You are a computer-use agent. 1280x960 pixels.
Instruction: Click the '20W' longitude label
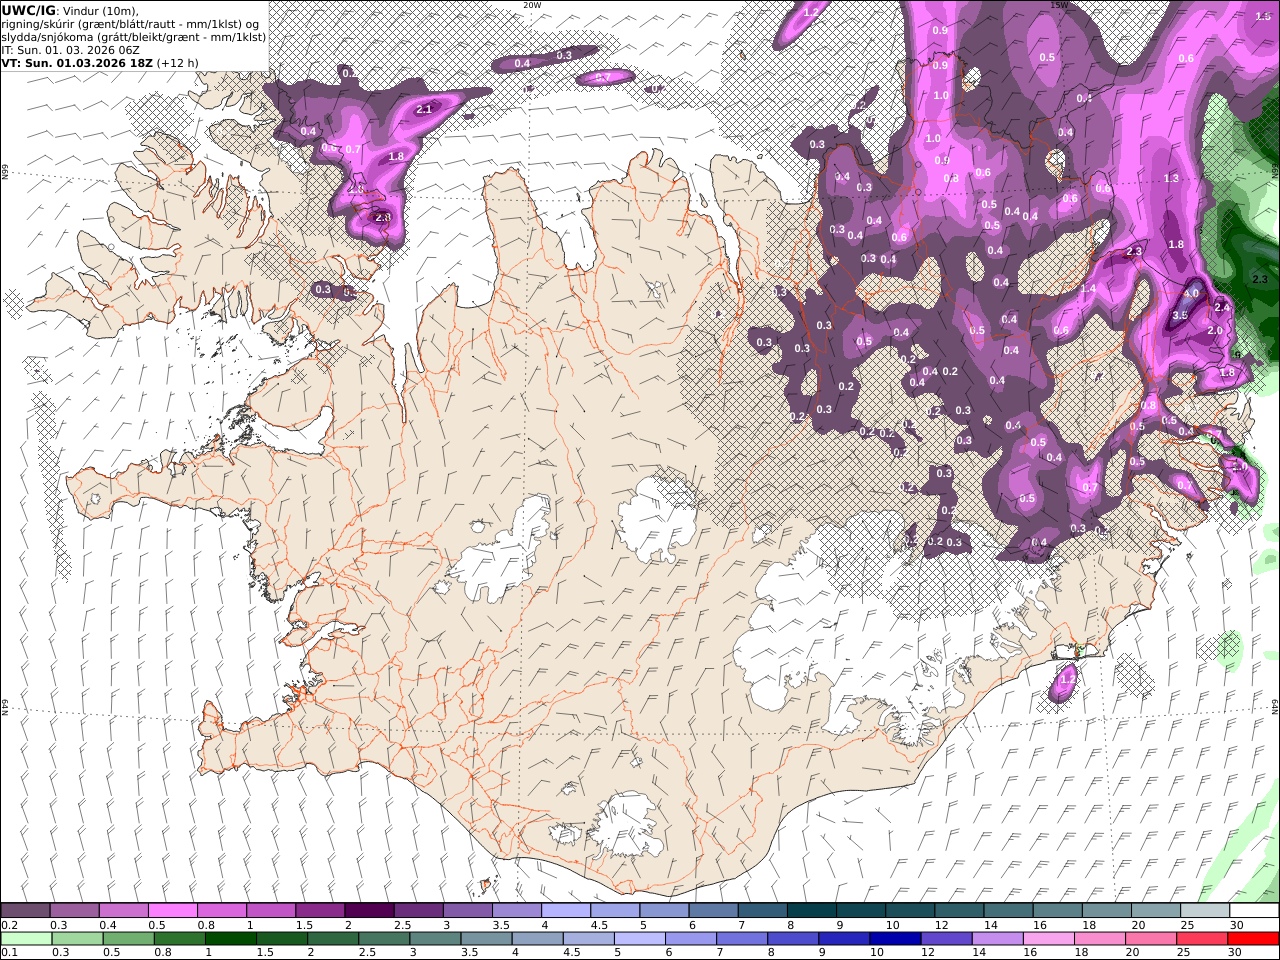point(532,5)
